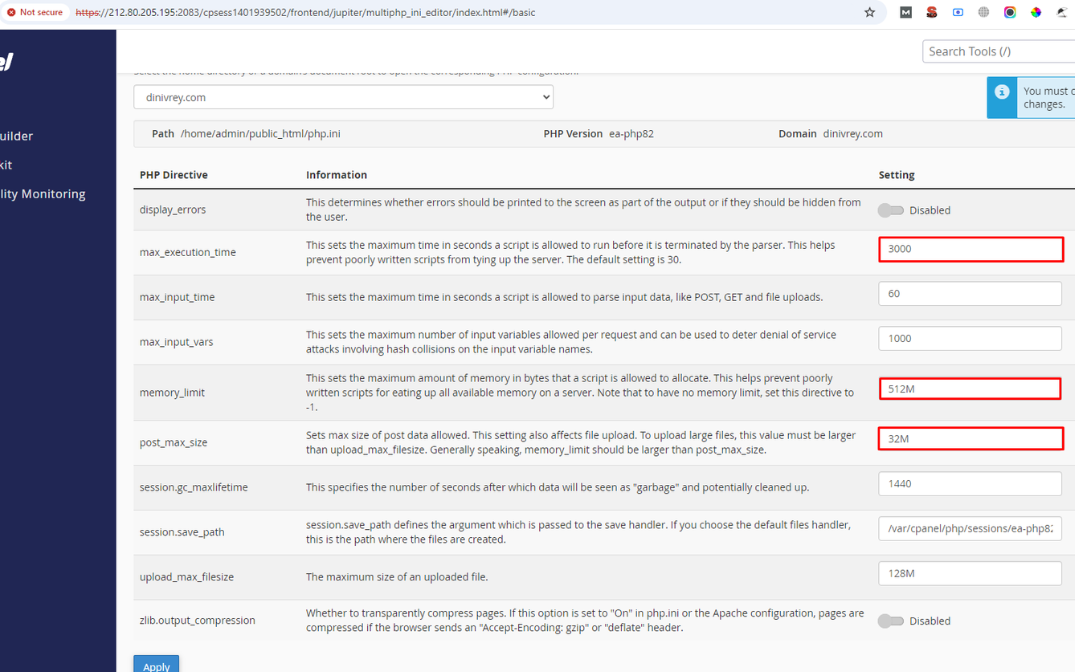The height and width of the screenshot is (672, 1075).
Task: Click the Not secure site warning badge
Action: coord(35,13)
